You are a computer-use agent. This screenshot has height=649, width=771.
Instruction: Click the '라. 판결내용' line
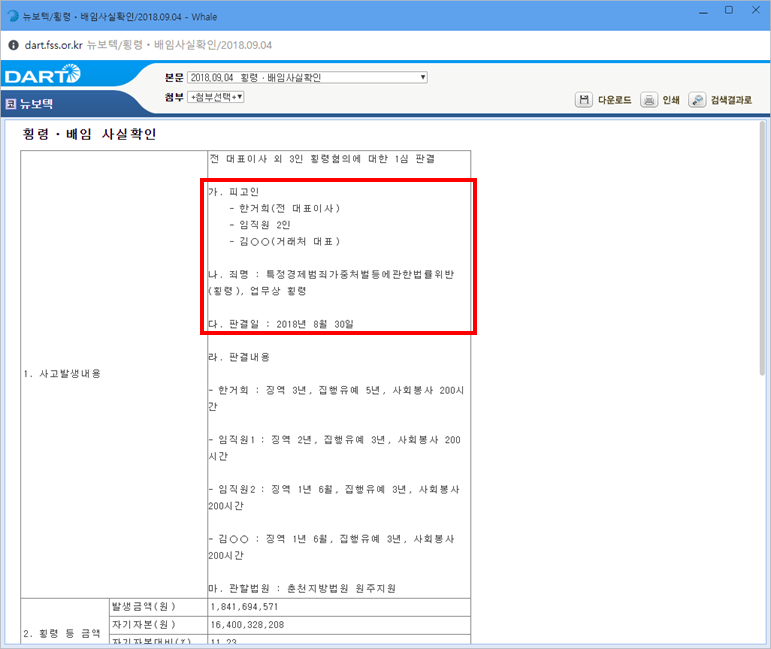[x=239, y=357]
